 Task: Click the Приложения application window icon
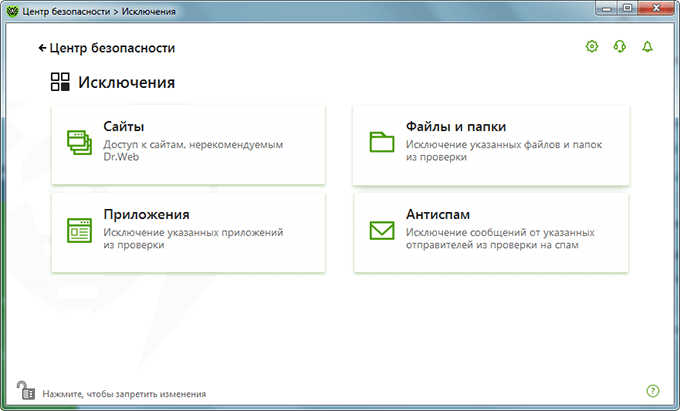(79, 230)
